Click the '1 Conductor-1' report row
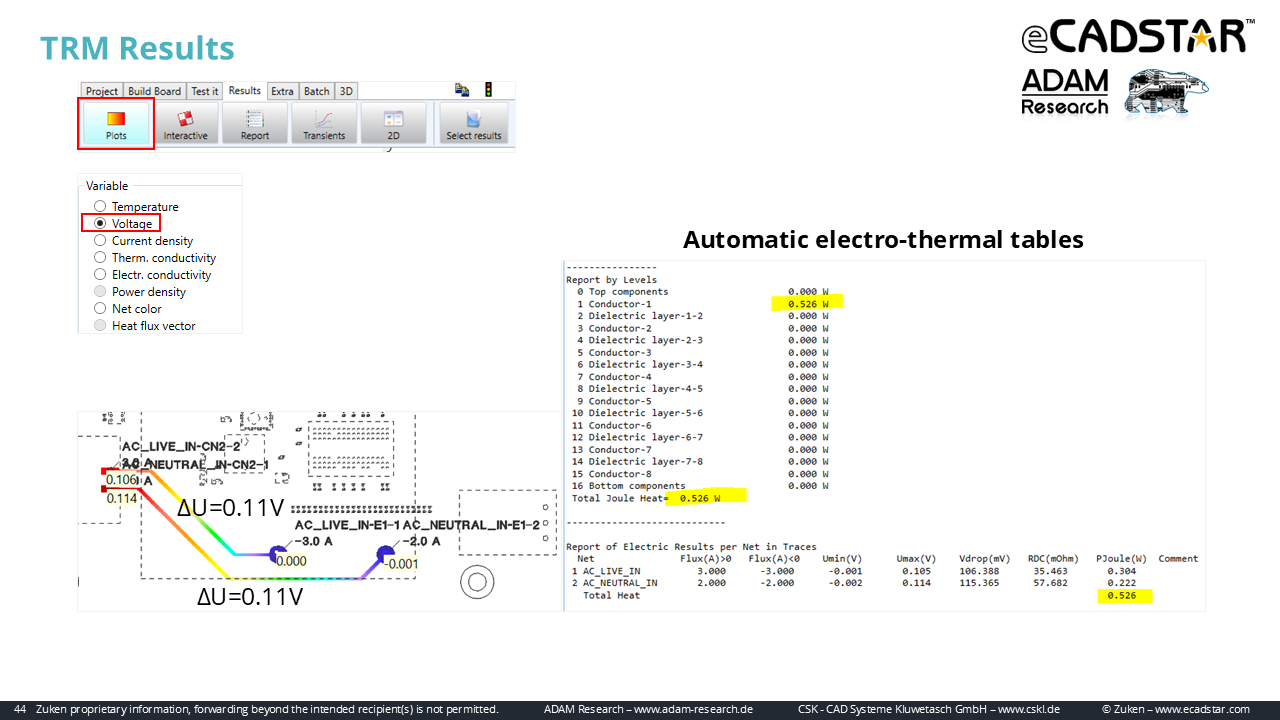Viewport: 1280px width, 720px height. 703,304
